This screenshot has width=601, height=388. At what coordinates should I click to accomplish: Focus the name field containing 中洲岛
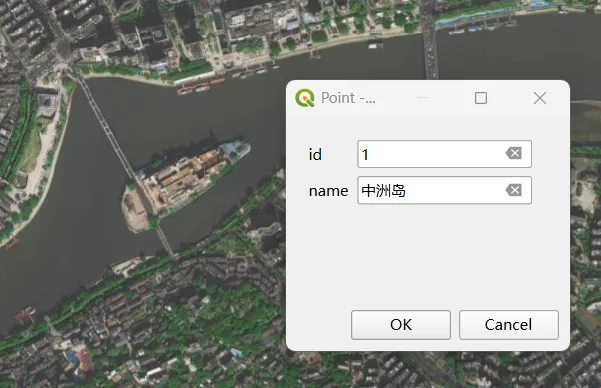[444, 190]
